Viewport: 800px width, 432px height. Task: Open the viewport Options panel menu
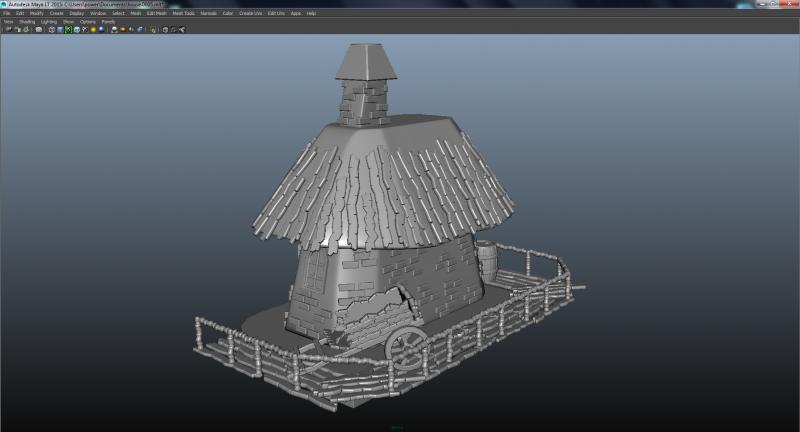(88, 22)
